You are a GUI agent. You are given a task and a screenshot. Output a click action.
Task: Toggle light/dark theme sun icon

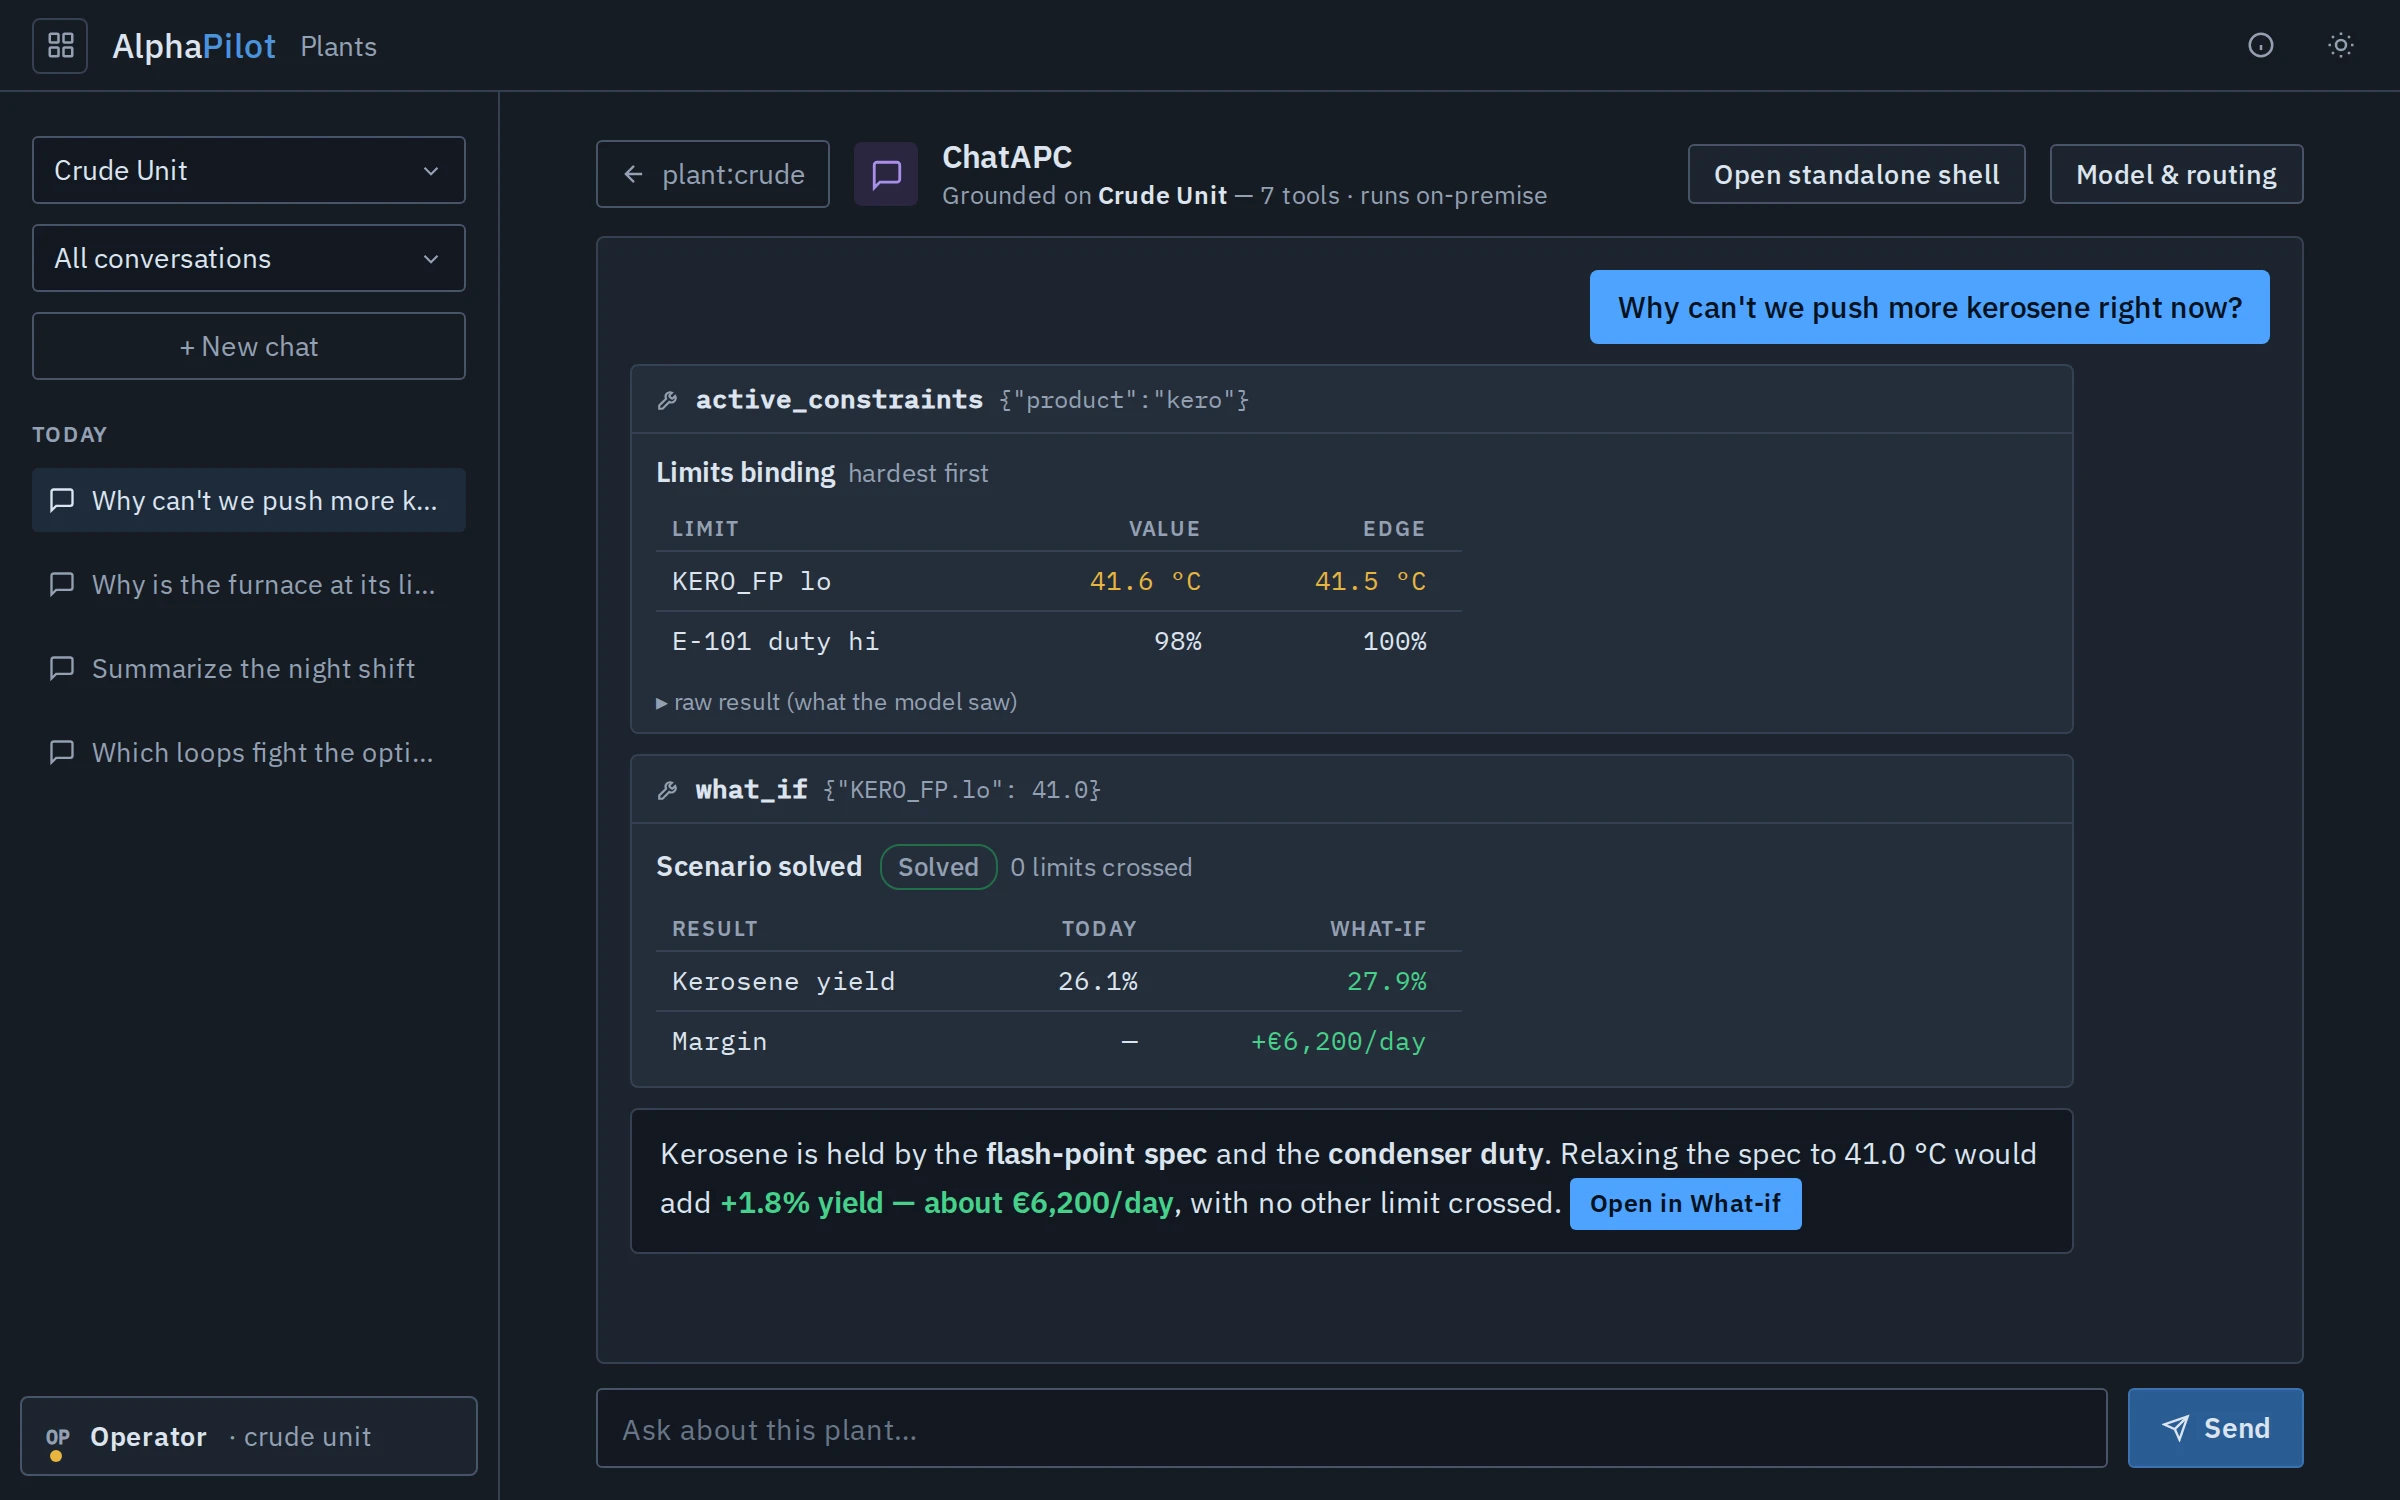[x=2340, y=46]
